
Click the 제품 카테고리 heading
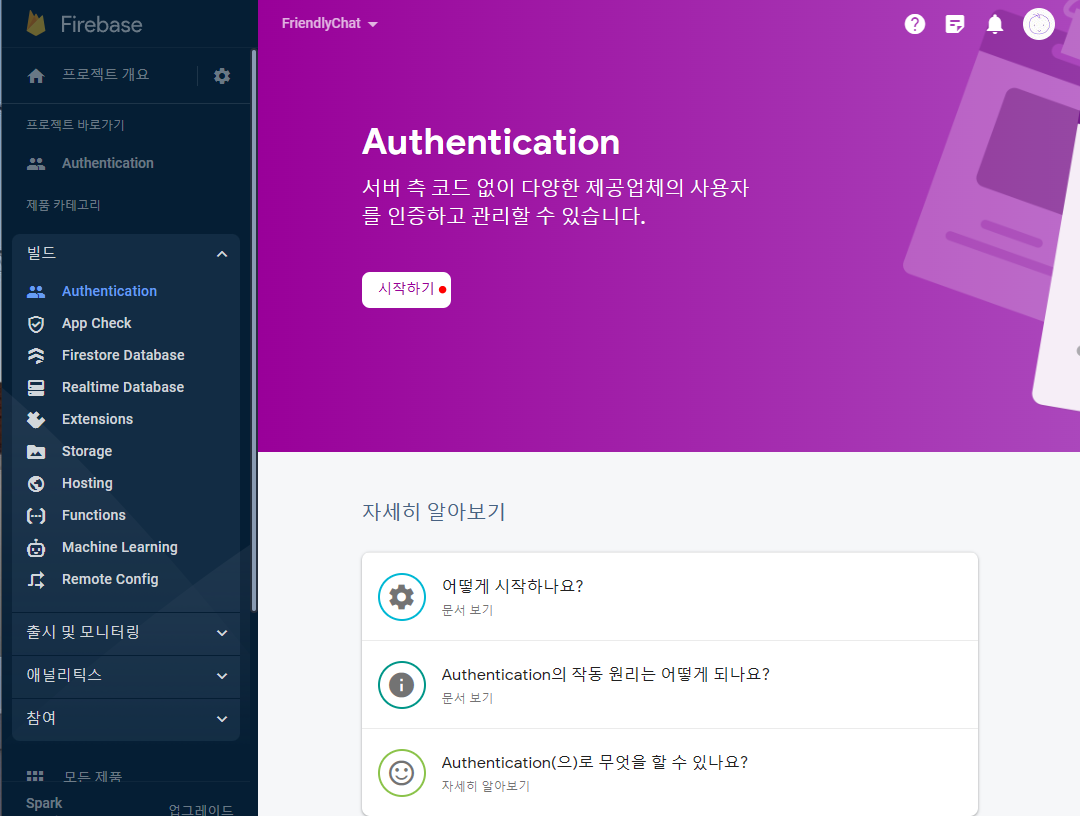[x=63, y=205]
